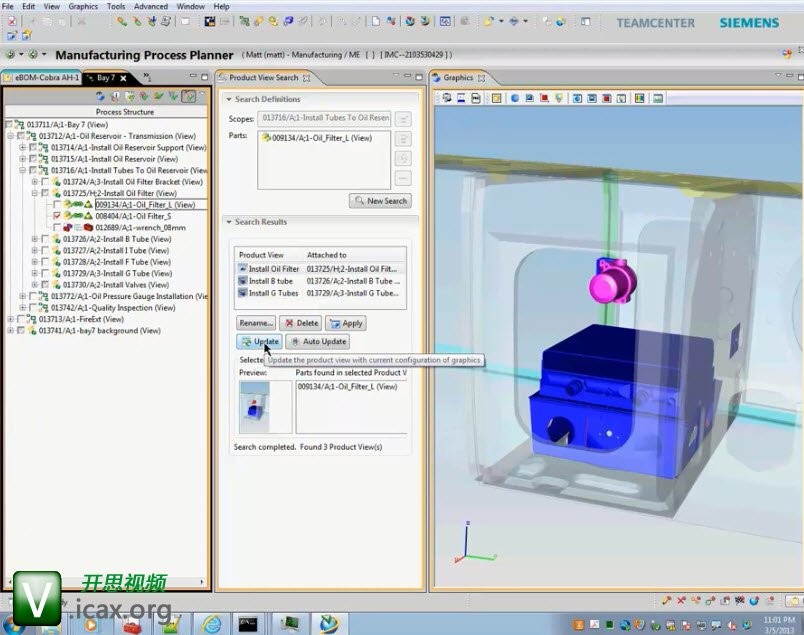Screen dimensions: 804x635
Task: Click the yellow square icon in Graphics toolbar
Action: 496,98
